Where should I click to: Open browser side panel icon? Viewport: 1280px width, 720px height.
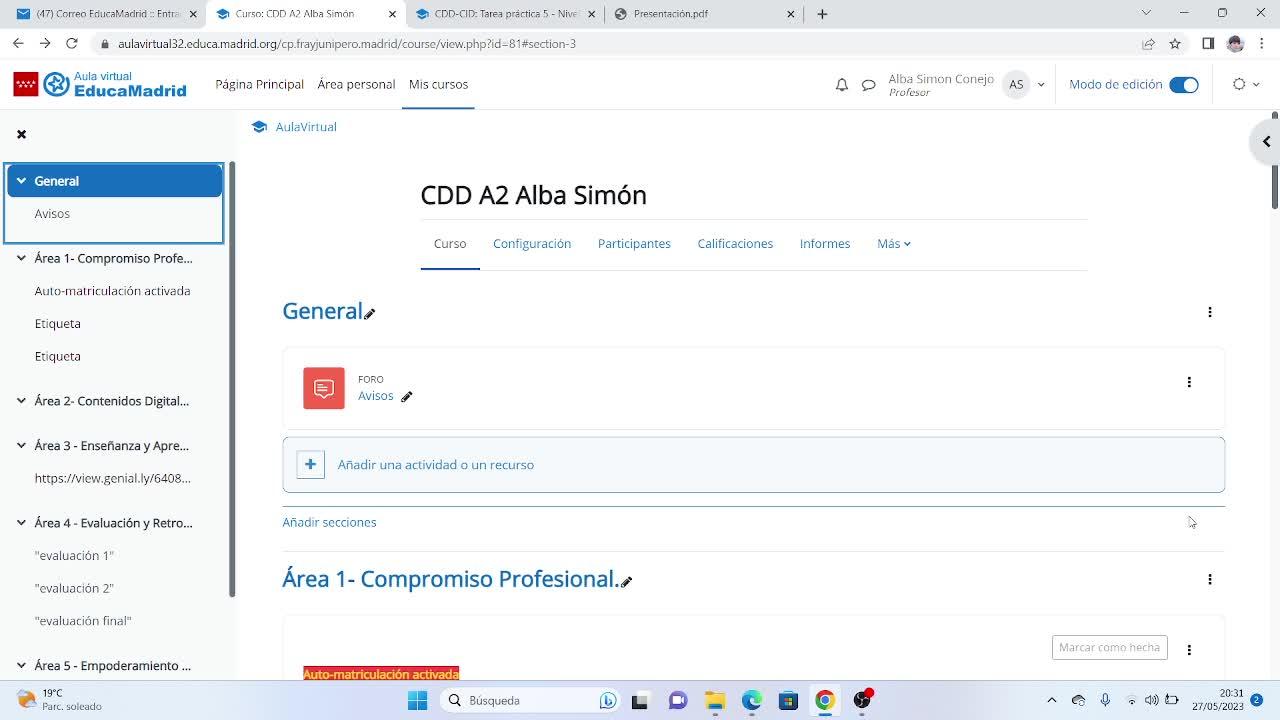(1208, 44)
